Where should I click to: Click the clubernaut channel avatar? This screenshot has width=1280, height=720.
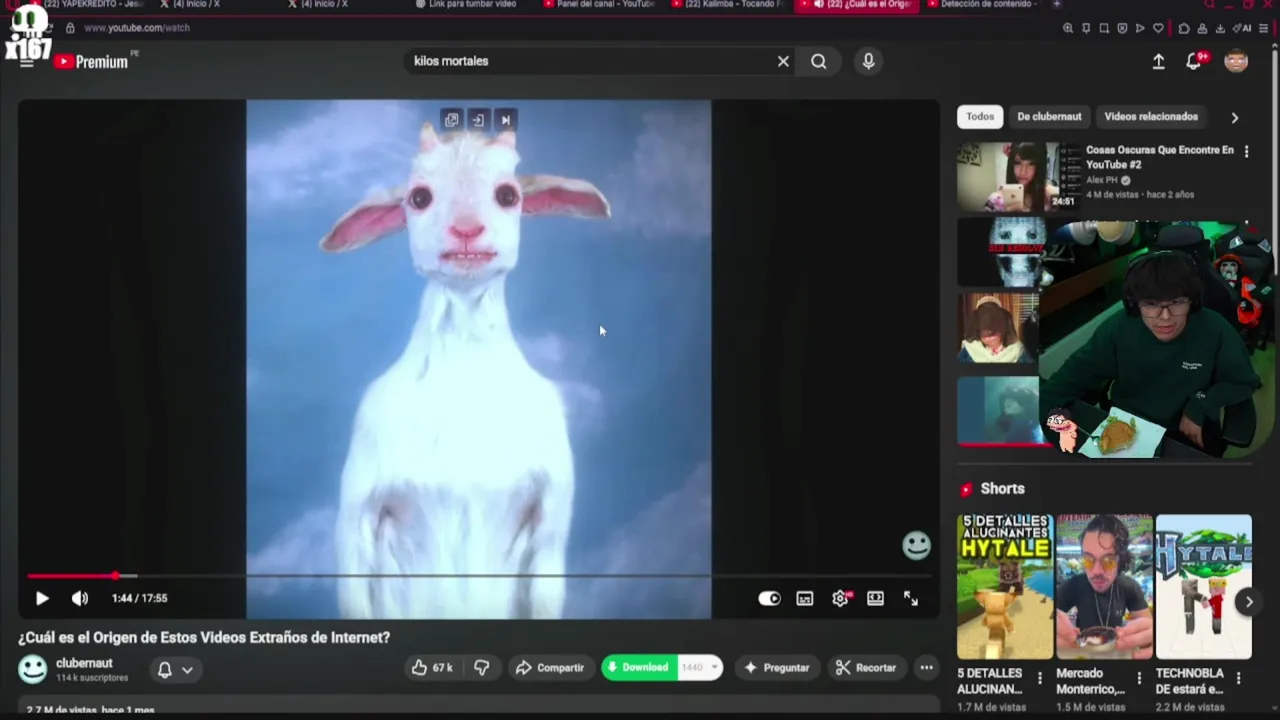[x=33, y=669]
